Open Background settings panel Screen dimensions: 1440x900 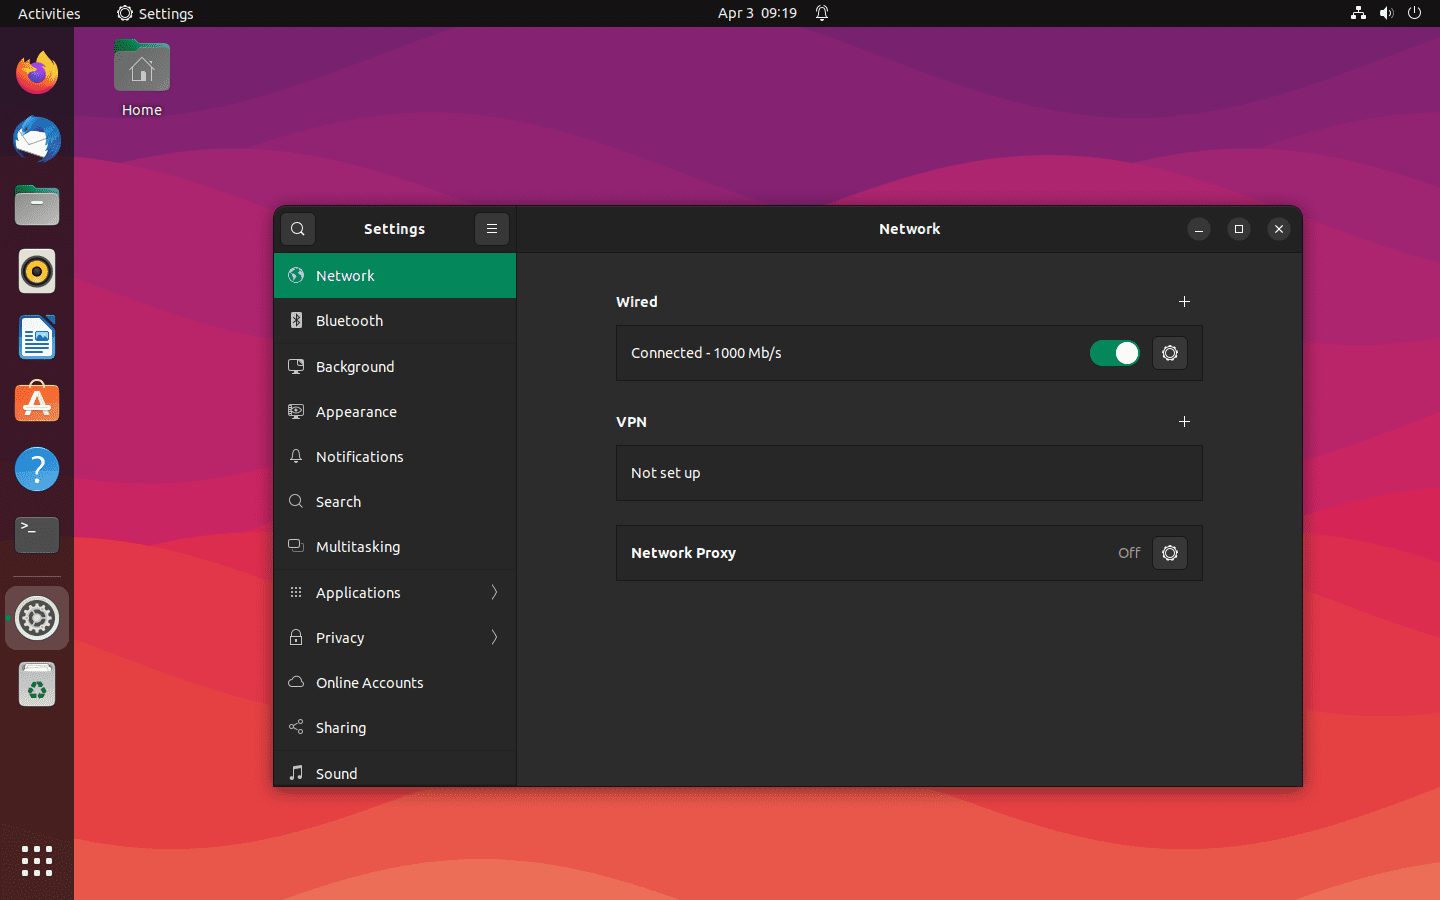pyautogui.click(x=395, y=367)
